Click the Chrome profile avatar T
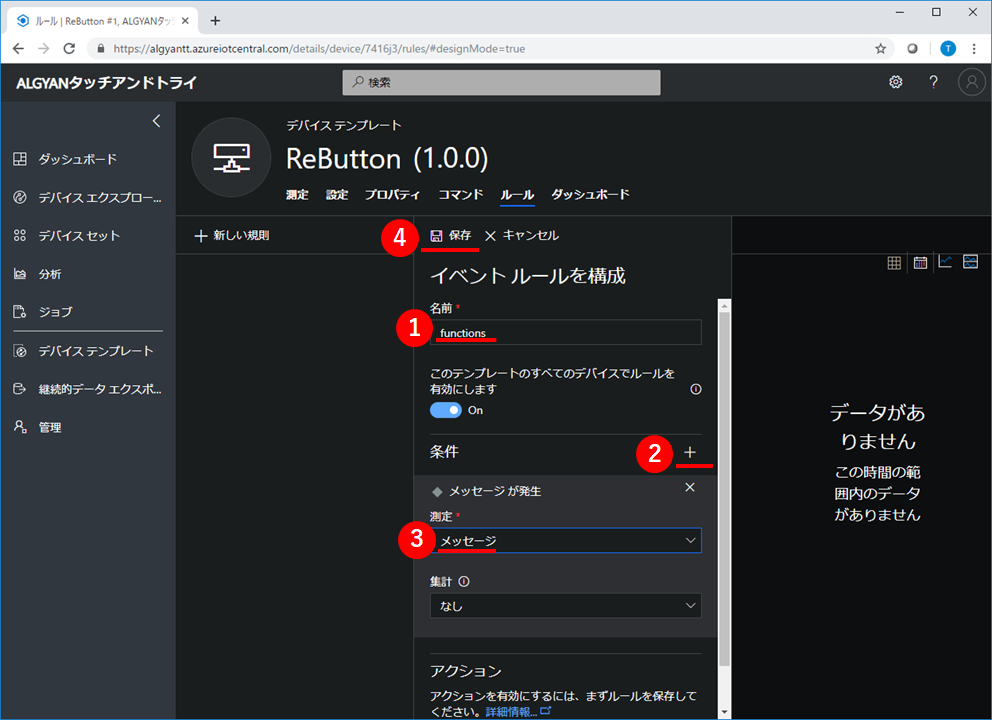 (948, 49)
